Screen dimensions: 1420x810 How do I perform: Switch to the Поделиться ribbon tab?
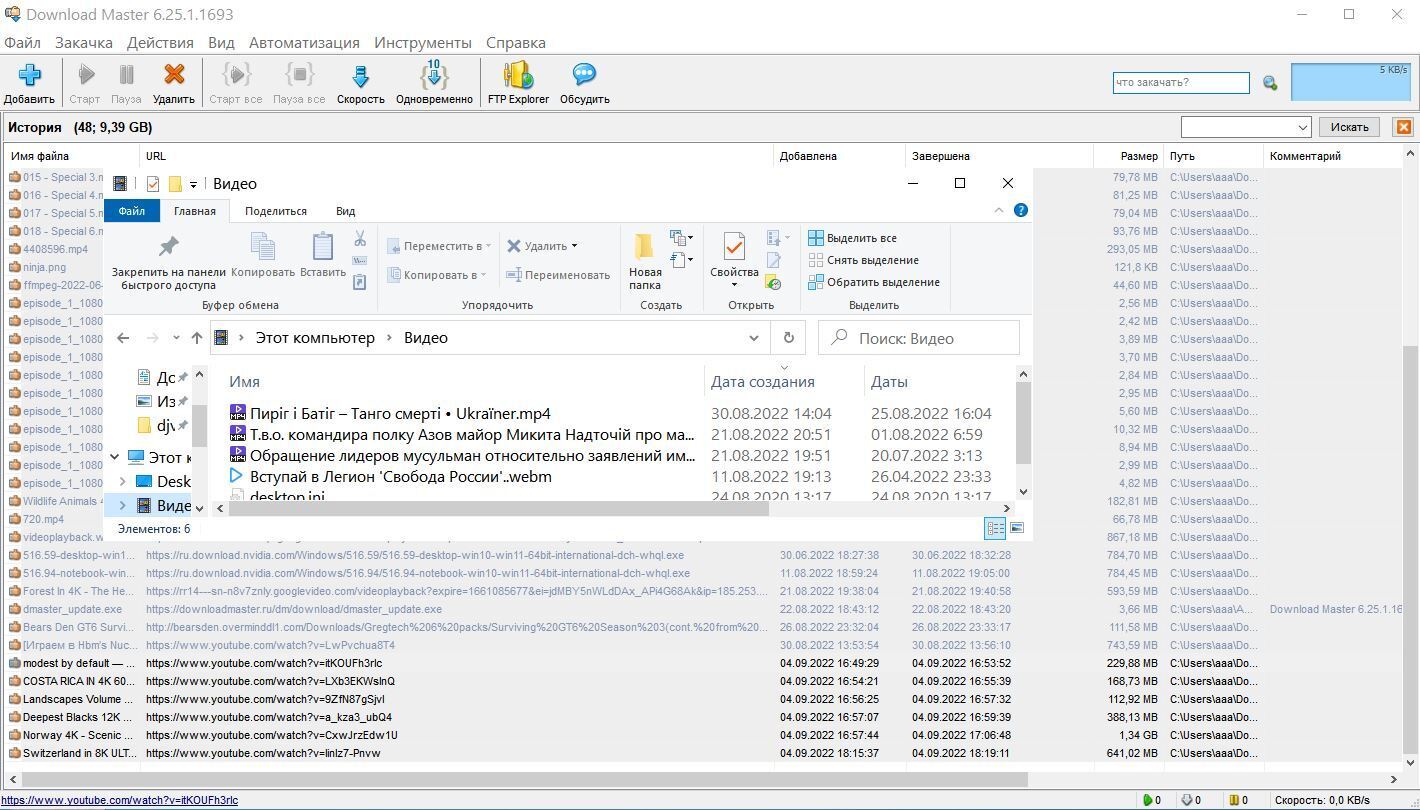(x=275, y=211)
